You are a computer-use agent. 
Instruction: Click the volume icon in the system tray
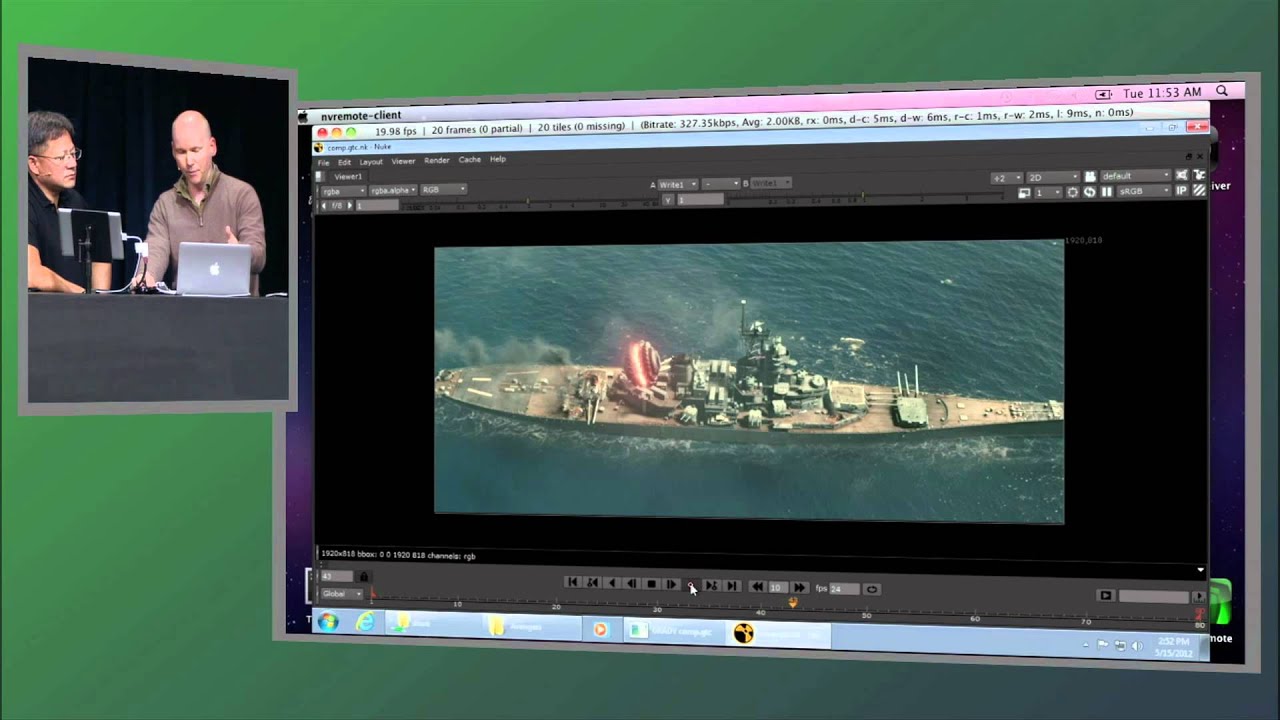(1136, 646)
